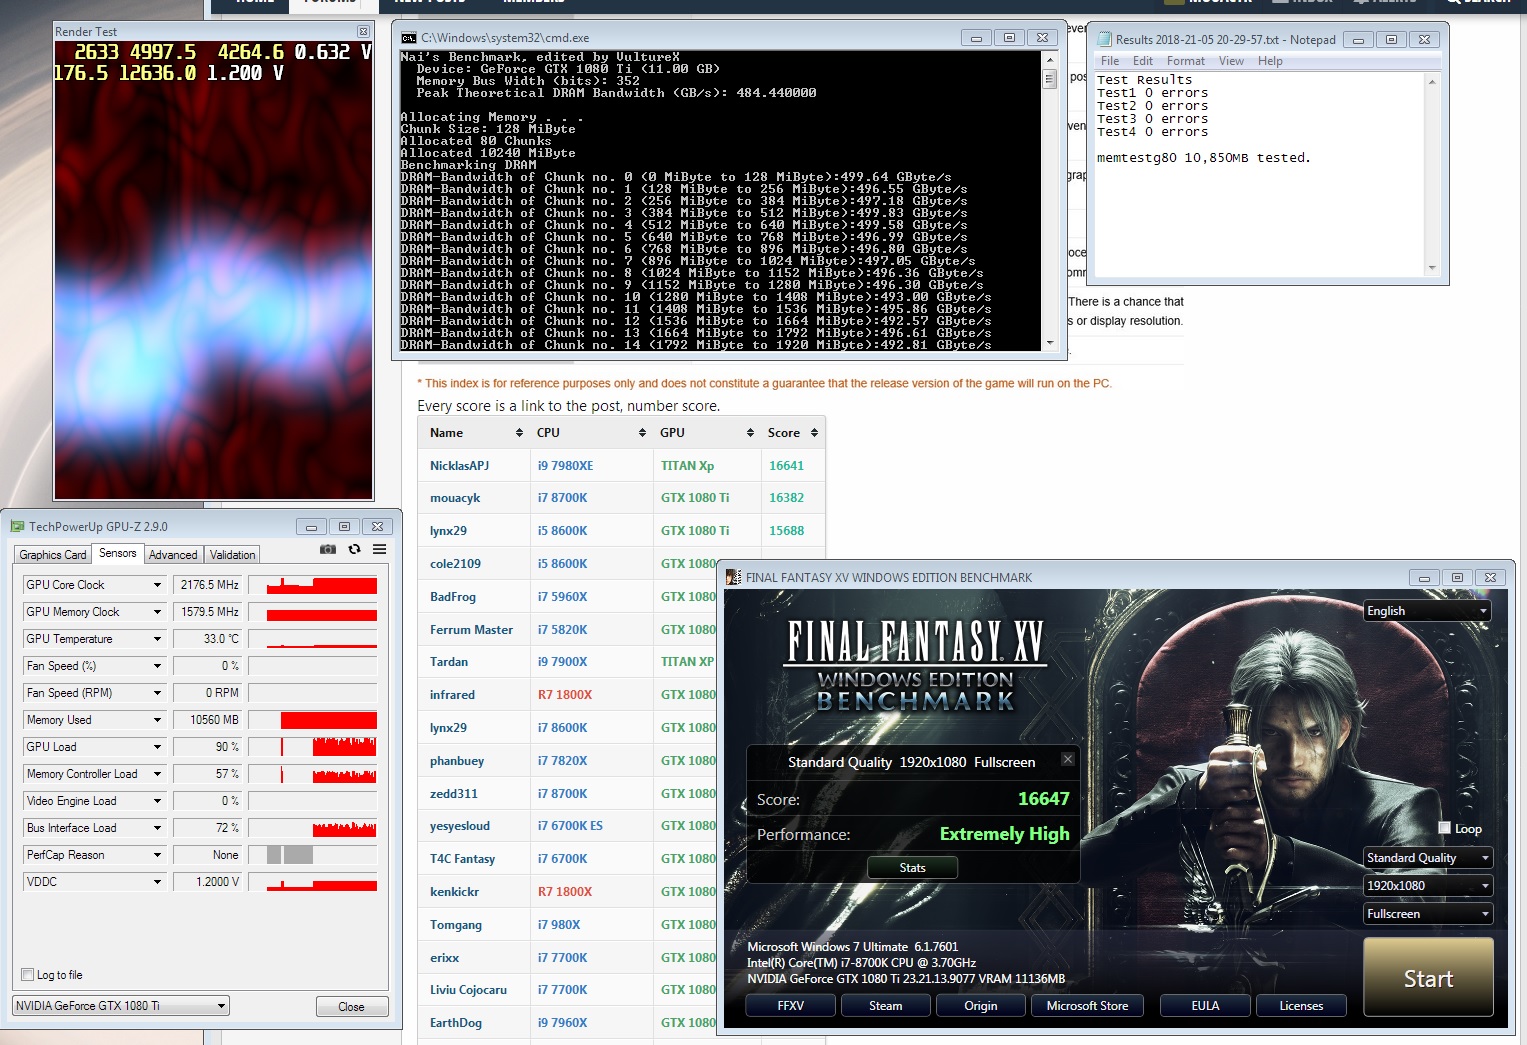Viewport: 1527px width, 1045px height.
Task: Switch to the Graphics Card tab
Action: 53,555
